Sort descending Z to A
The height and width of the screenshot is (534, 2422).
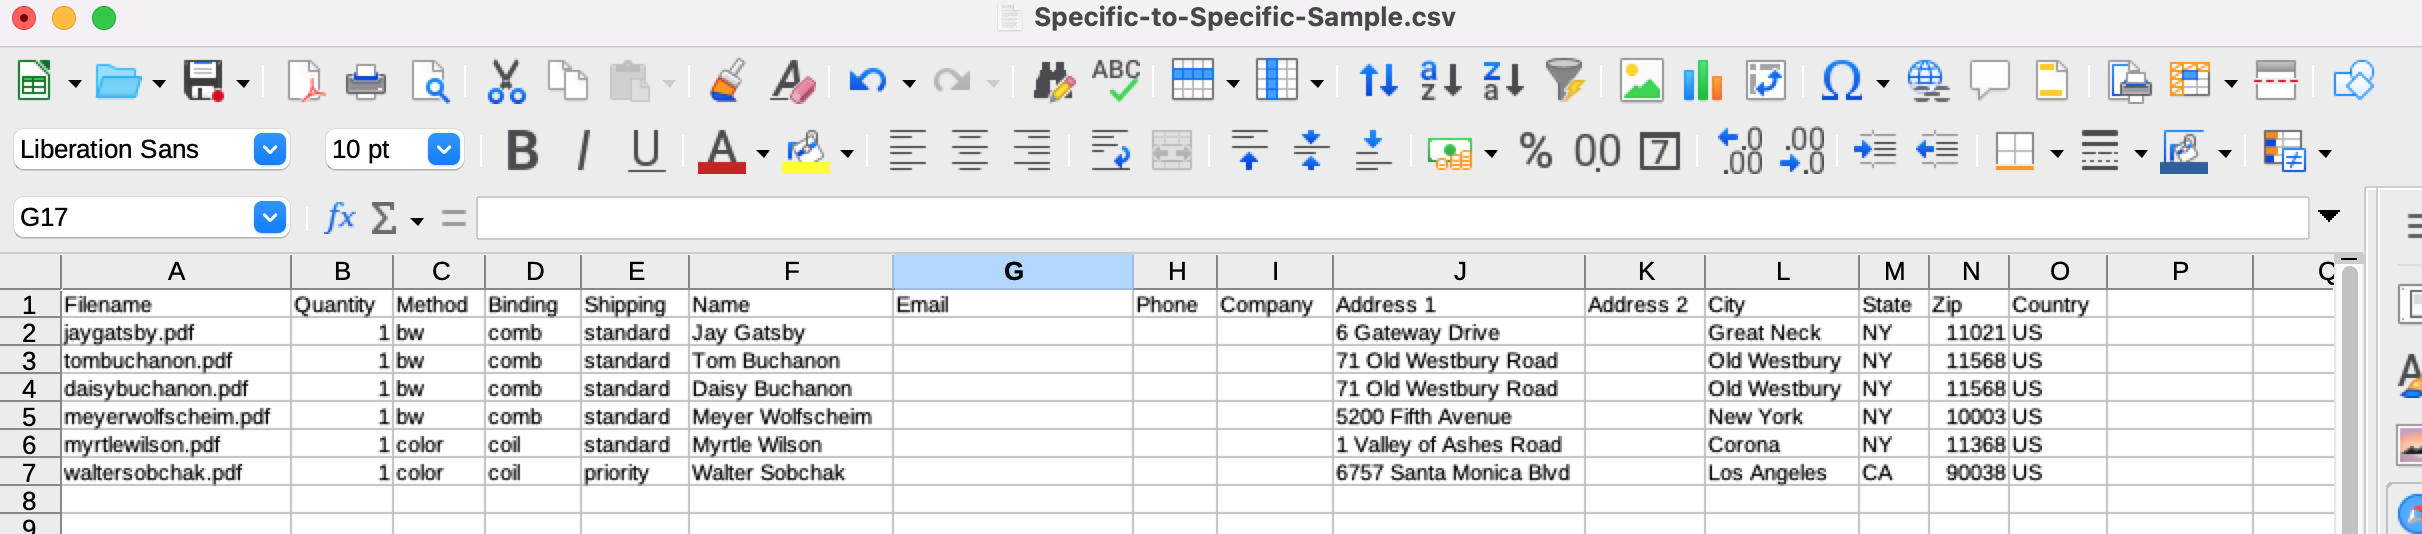[1503, 81]
